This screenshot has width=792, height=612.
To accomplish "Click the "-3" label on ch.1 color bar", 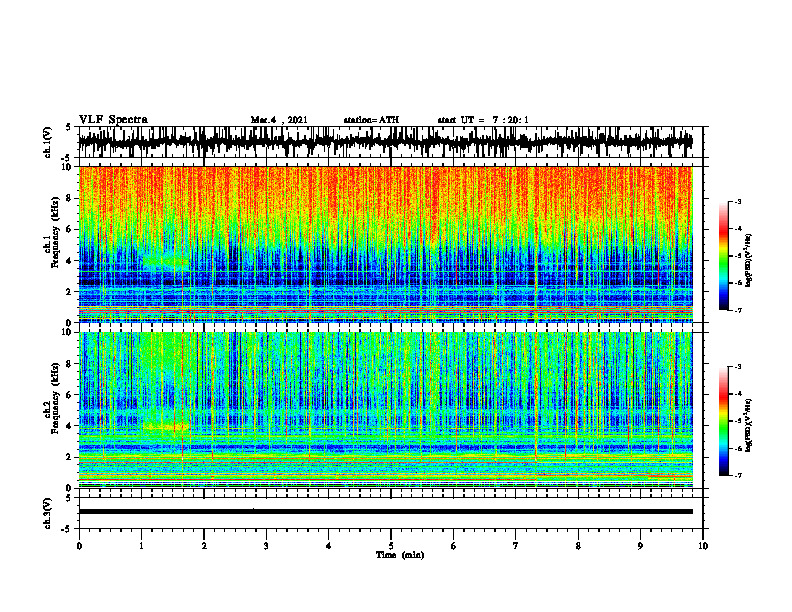I will pos(737,201).
